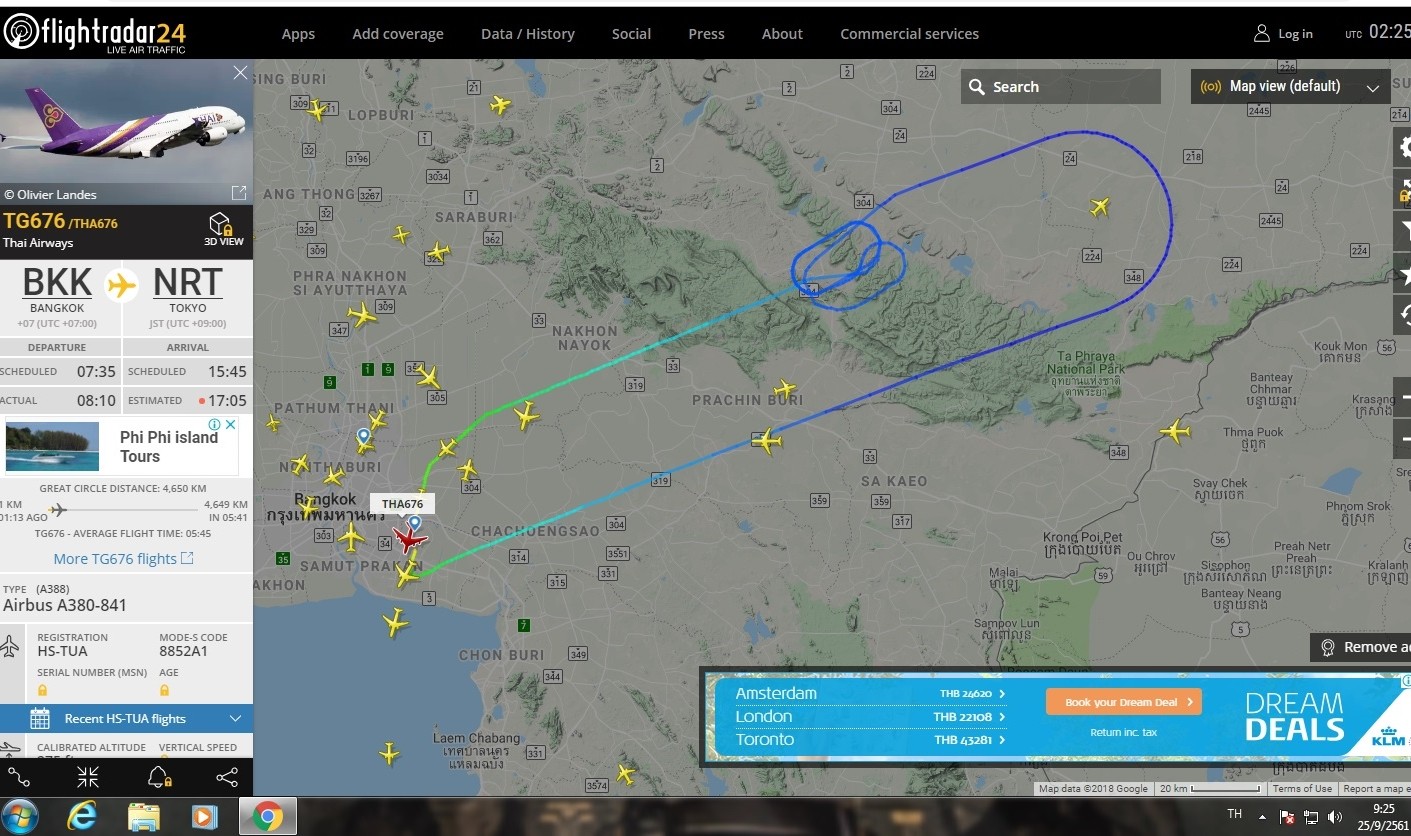Click the playback history icon on map edge

1403,315
